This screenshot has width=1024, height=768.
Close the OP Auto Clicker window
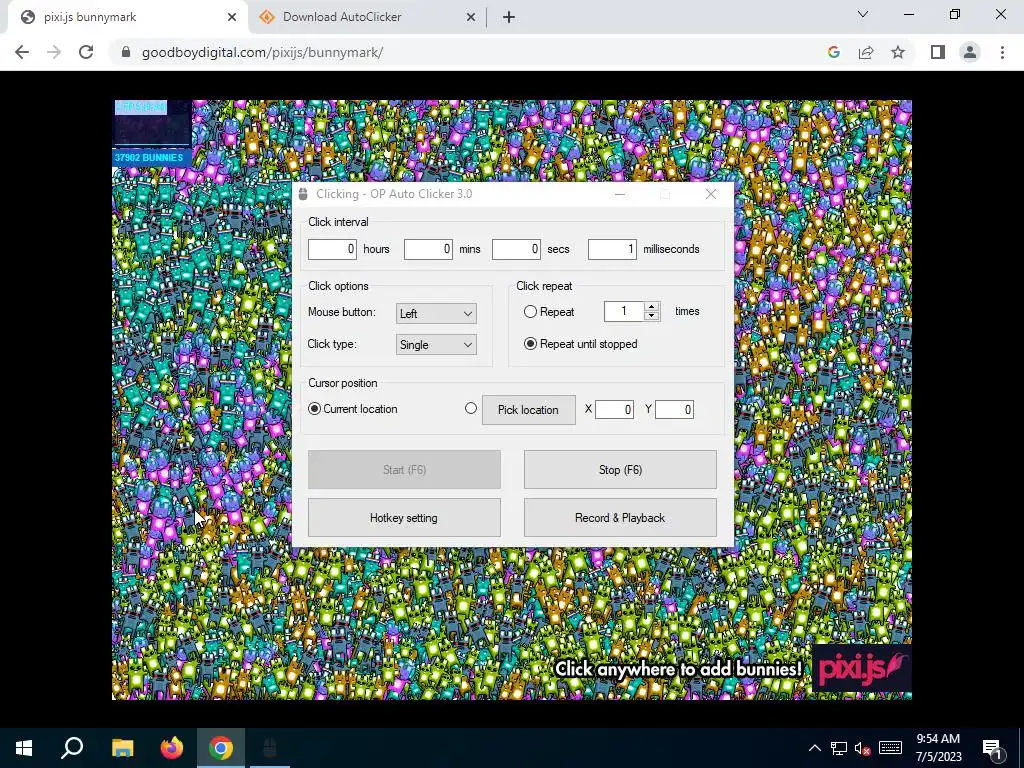pos(711,194)
